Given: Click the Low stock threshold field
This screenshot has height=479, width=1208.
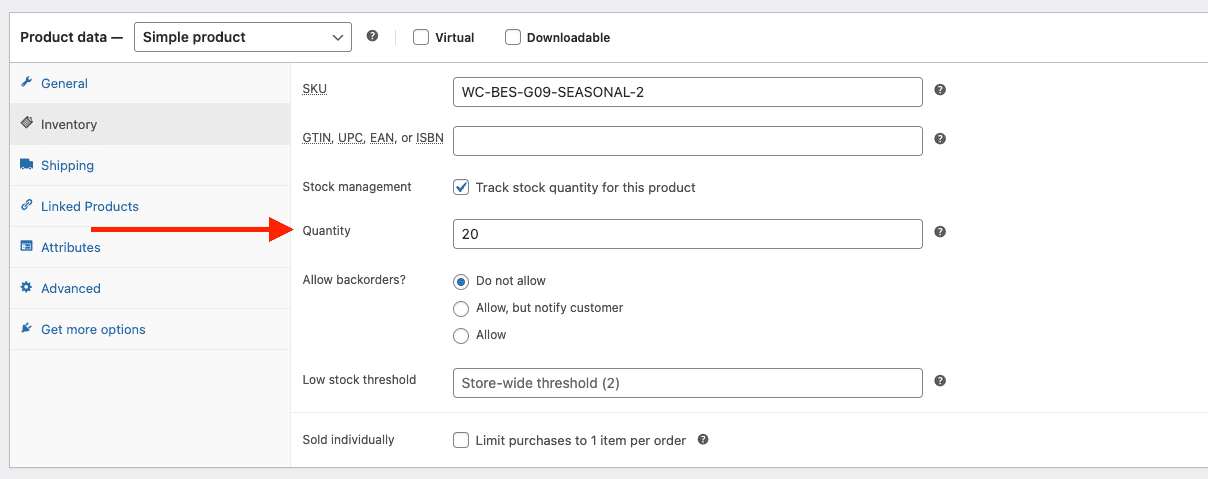Looking at the screenshot, I should tap(688, 383).
